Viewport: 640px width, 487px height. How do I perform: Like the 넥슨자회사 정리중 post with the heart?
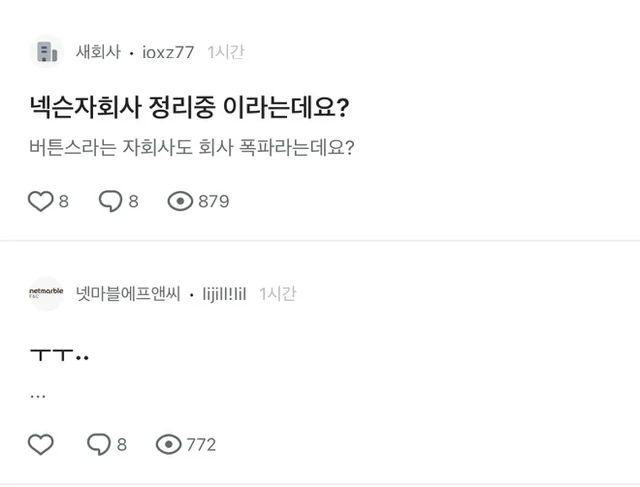point(39,201)
